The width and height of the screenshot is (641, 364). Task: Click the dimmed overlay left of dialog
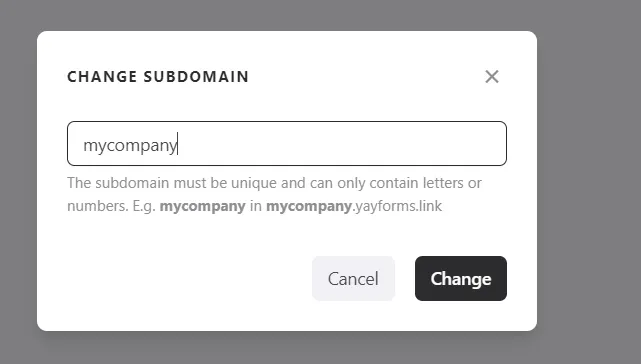coord(18,182)
